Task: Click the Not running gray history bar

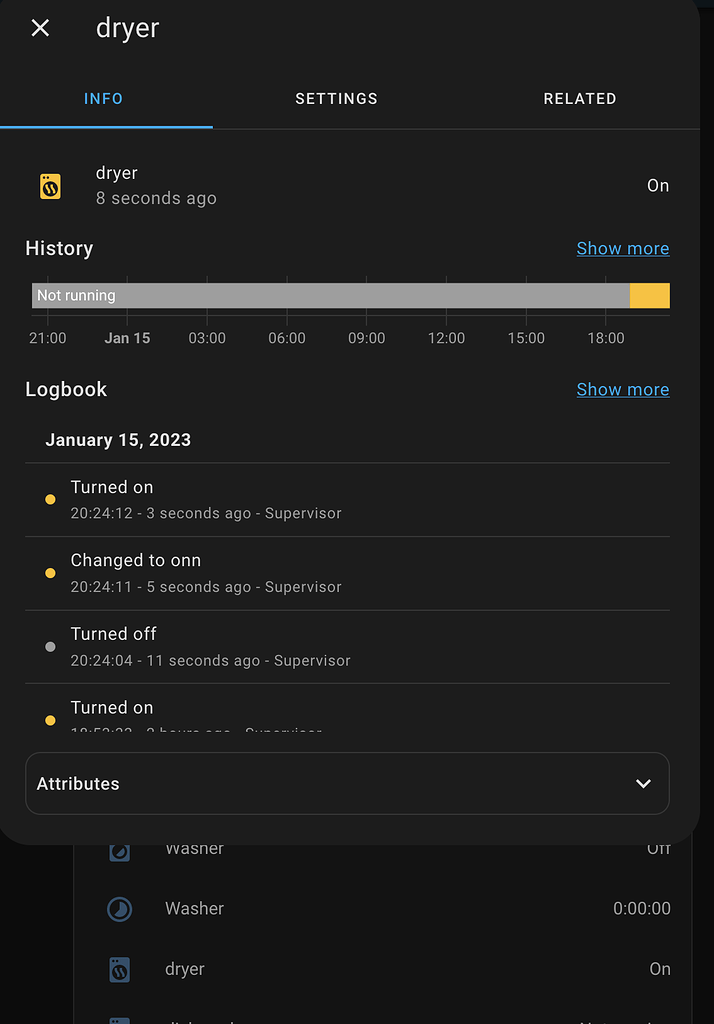Action: click(330, 296)
